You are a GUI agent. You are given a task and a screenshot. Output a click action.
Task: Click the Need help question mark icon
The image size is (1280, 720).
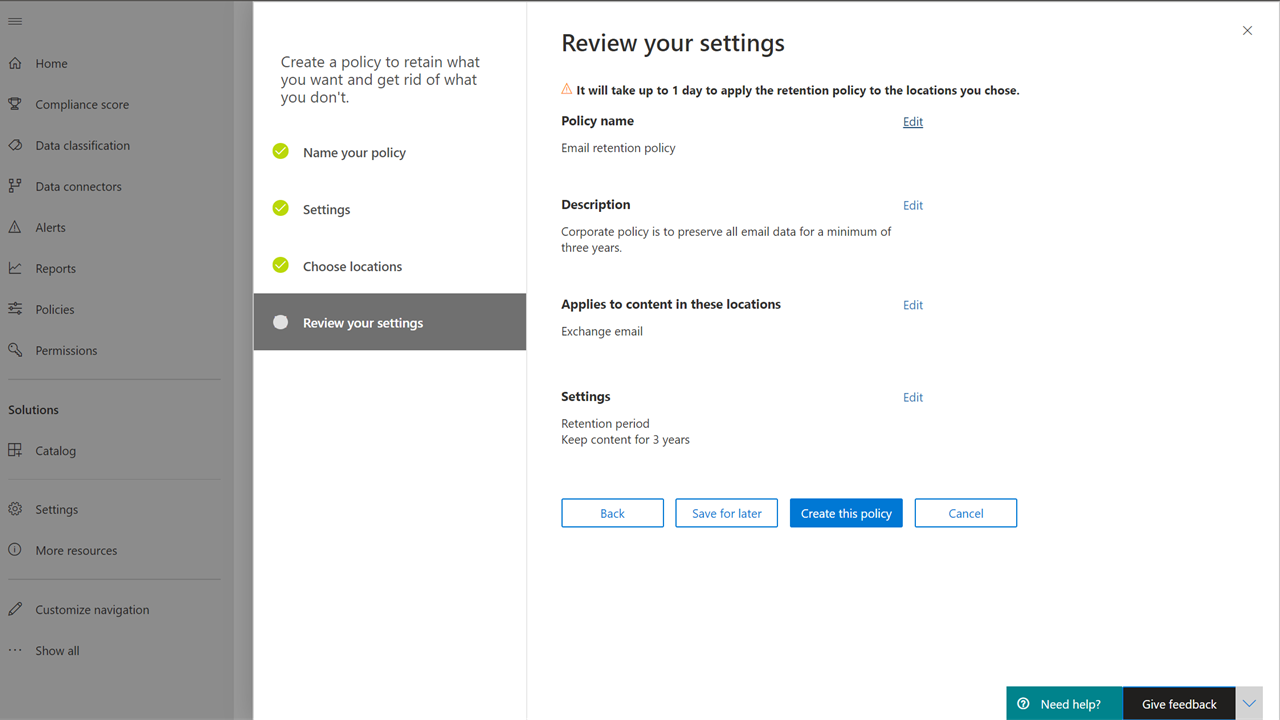1023,704
